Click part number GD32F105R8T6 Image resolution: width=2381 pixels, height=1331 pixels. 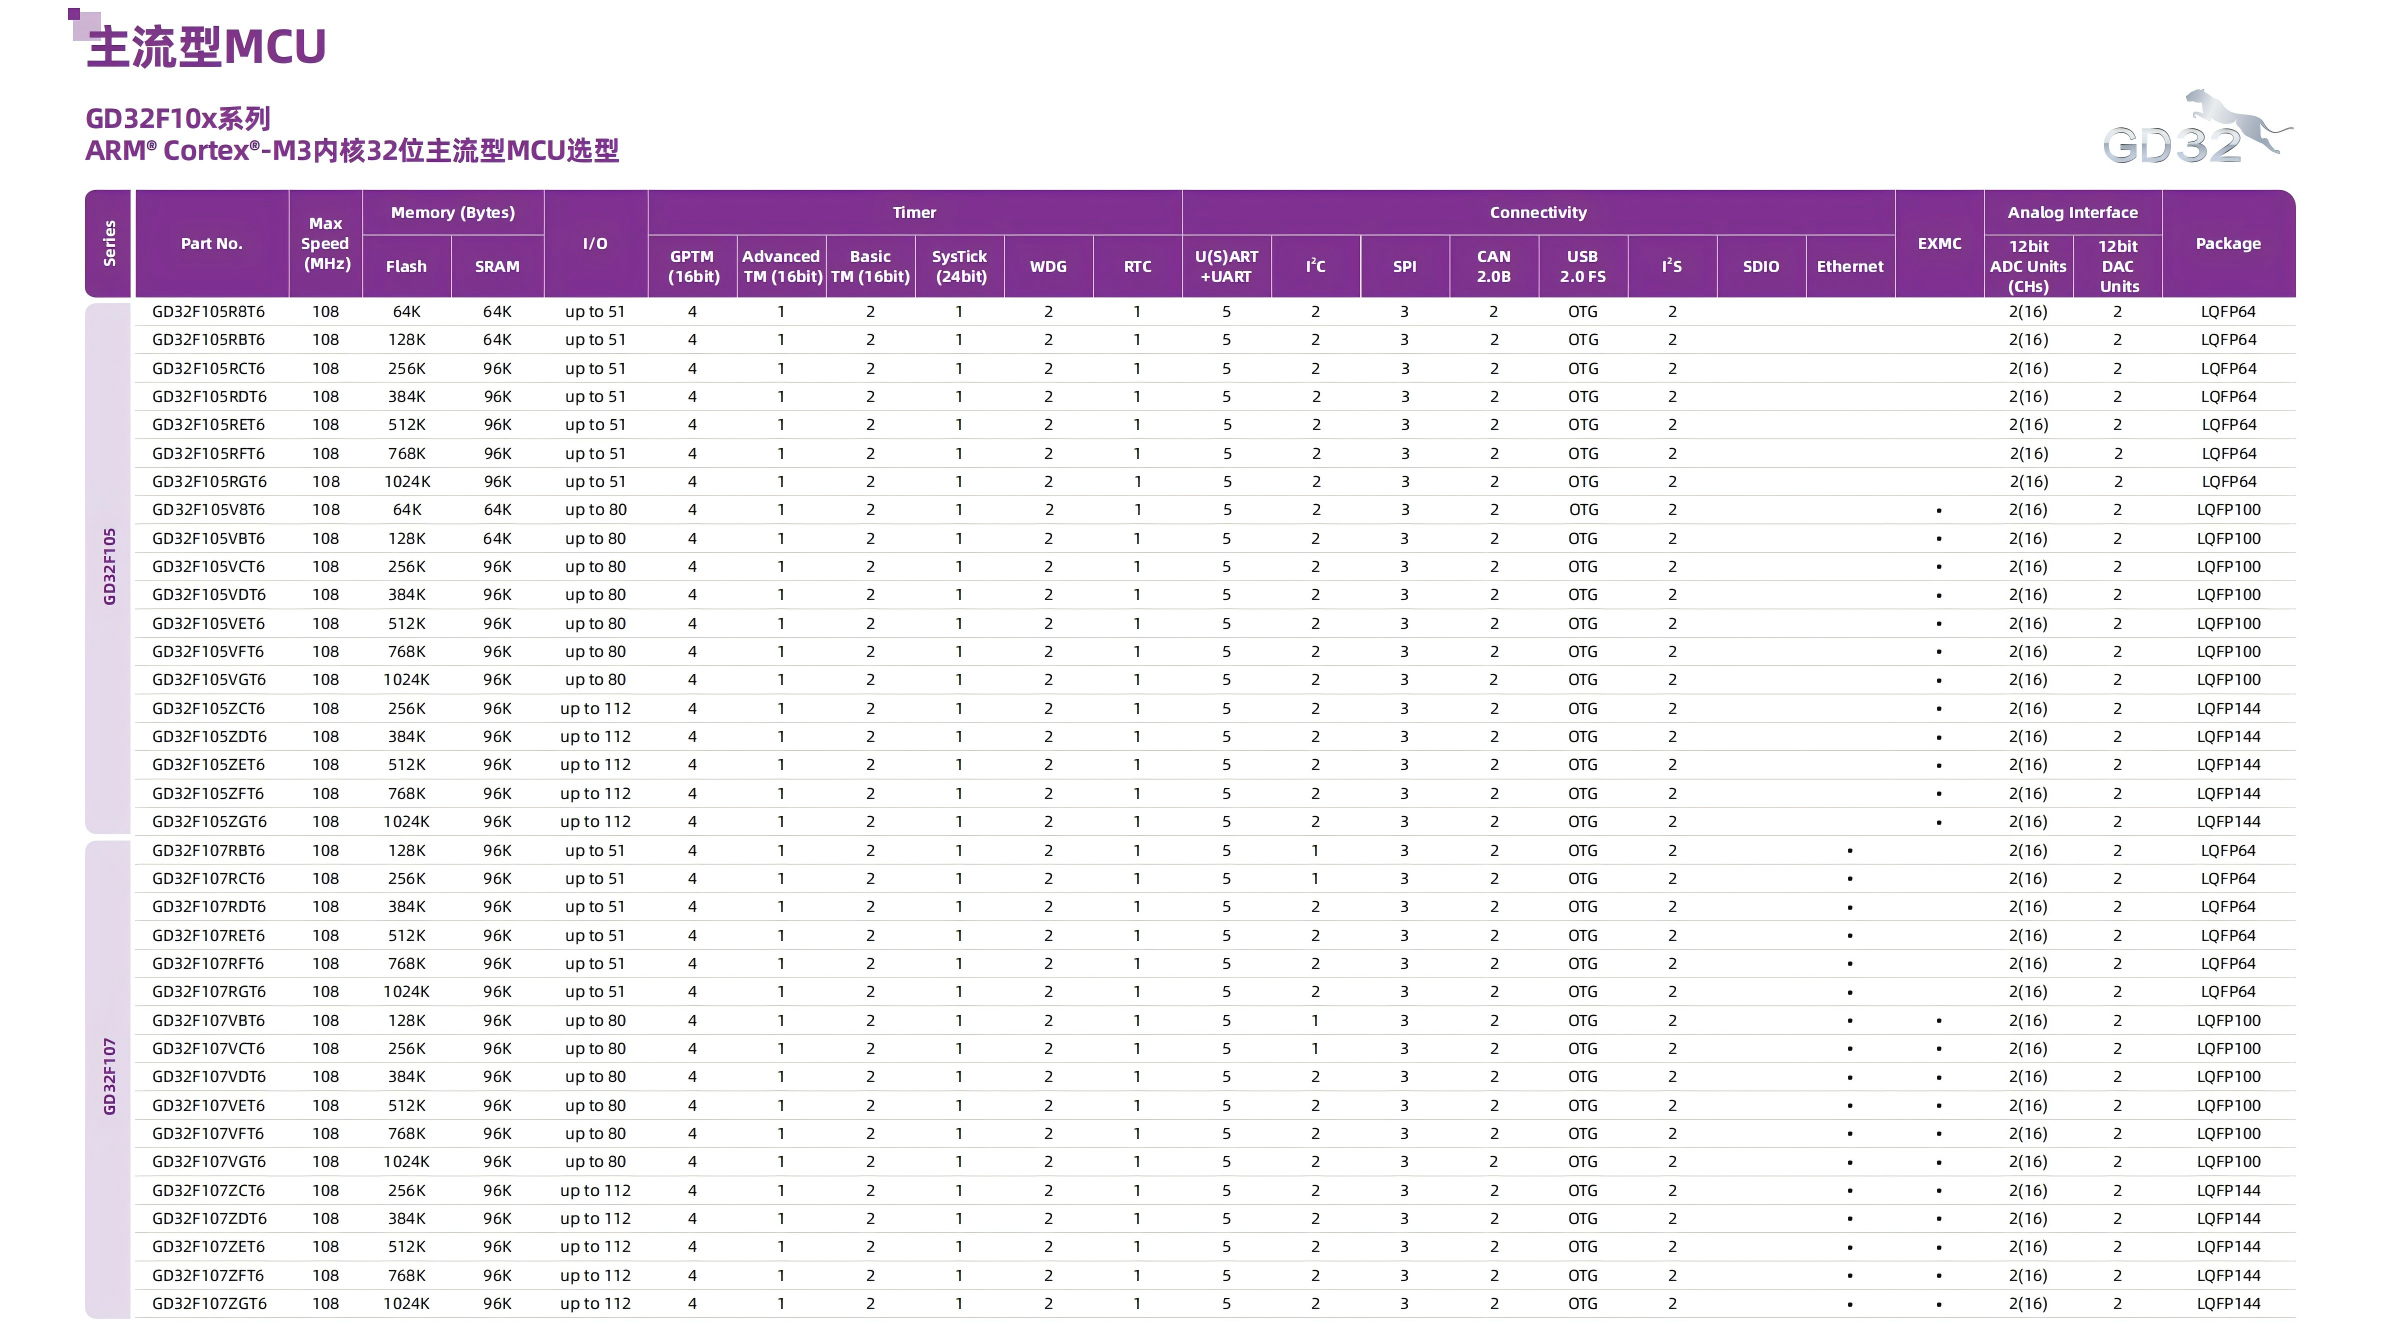point(208,311)
